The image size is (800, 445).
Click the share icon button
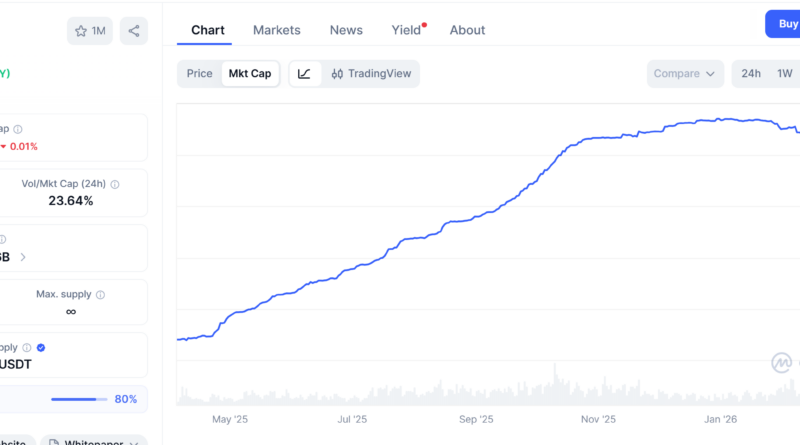coord(134,31)
